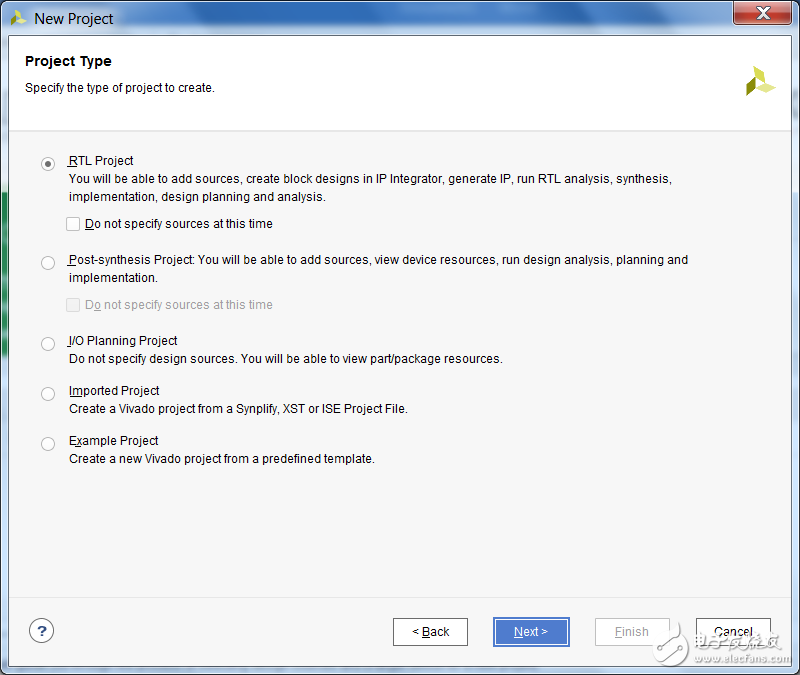800x675 pixels.
Task: Enable 'Do not specify sources' under RTL Project
Action: [x=73, y=224]
